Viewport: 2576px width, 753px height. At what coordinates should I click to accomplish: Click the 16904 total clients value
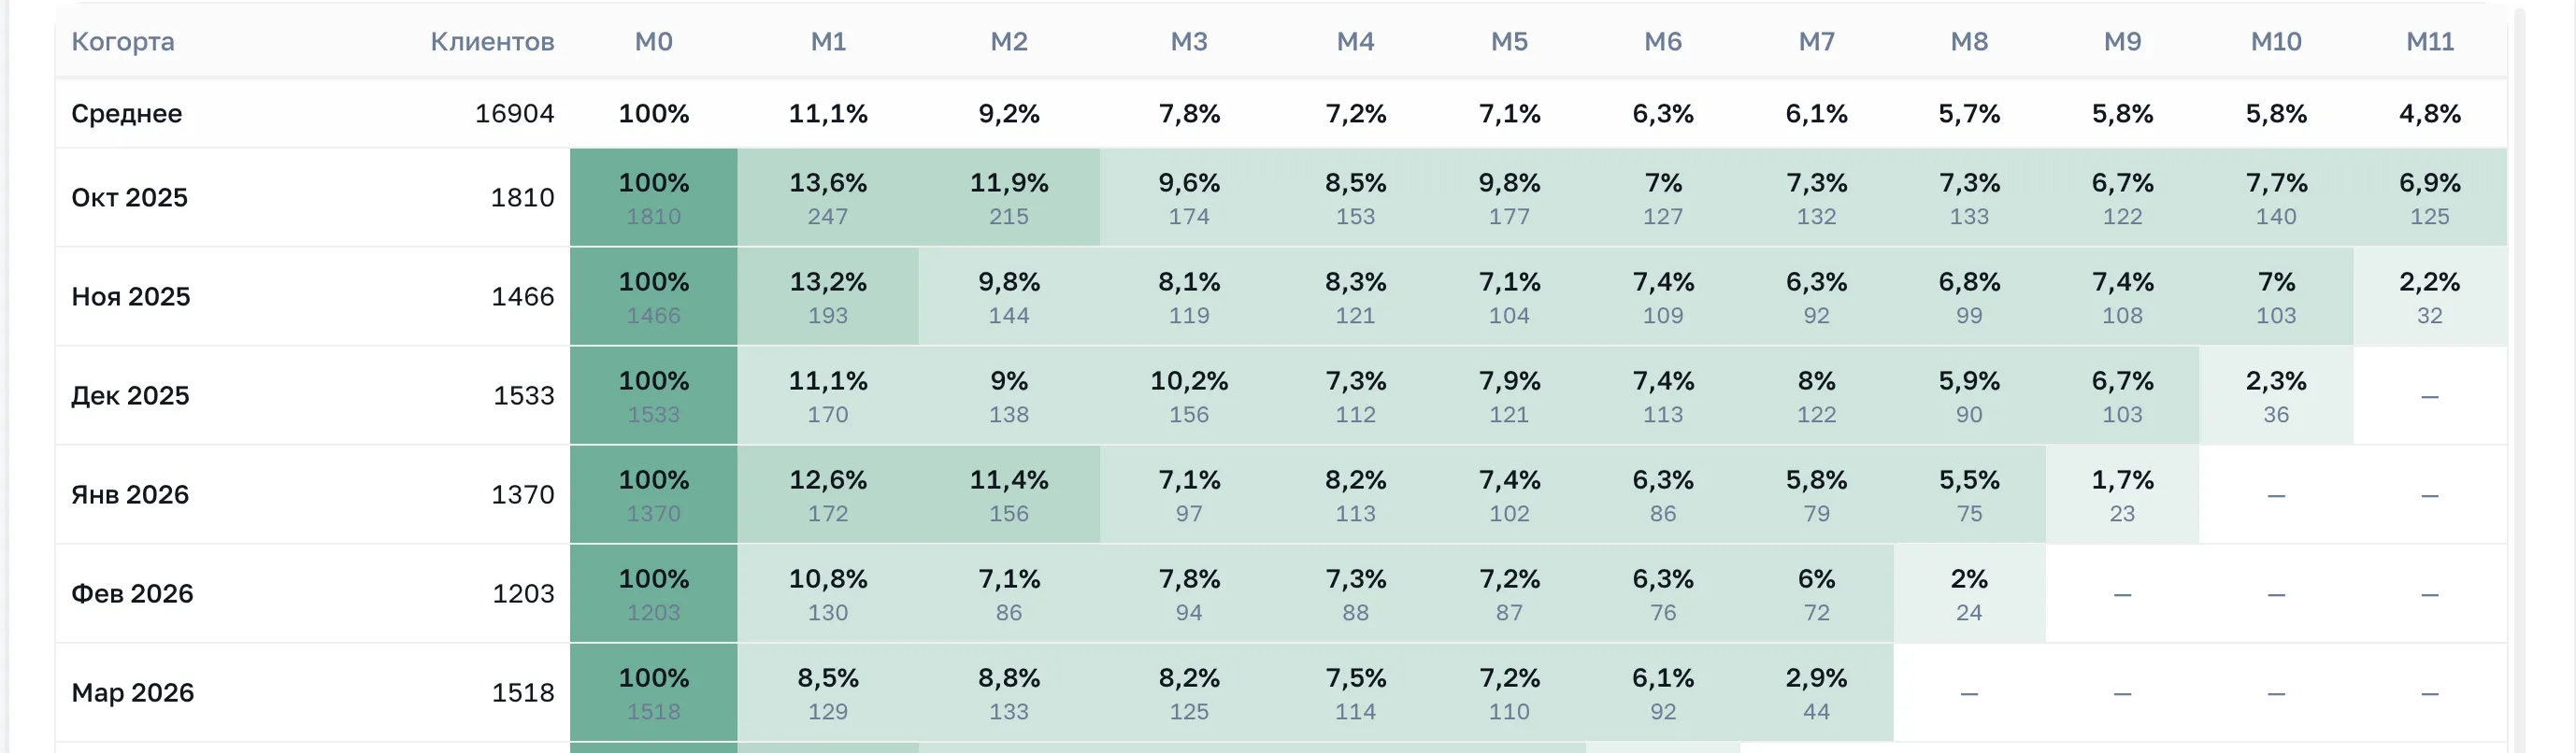pos(514,113)
